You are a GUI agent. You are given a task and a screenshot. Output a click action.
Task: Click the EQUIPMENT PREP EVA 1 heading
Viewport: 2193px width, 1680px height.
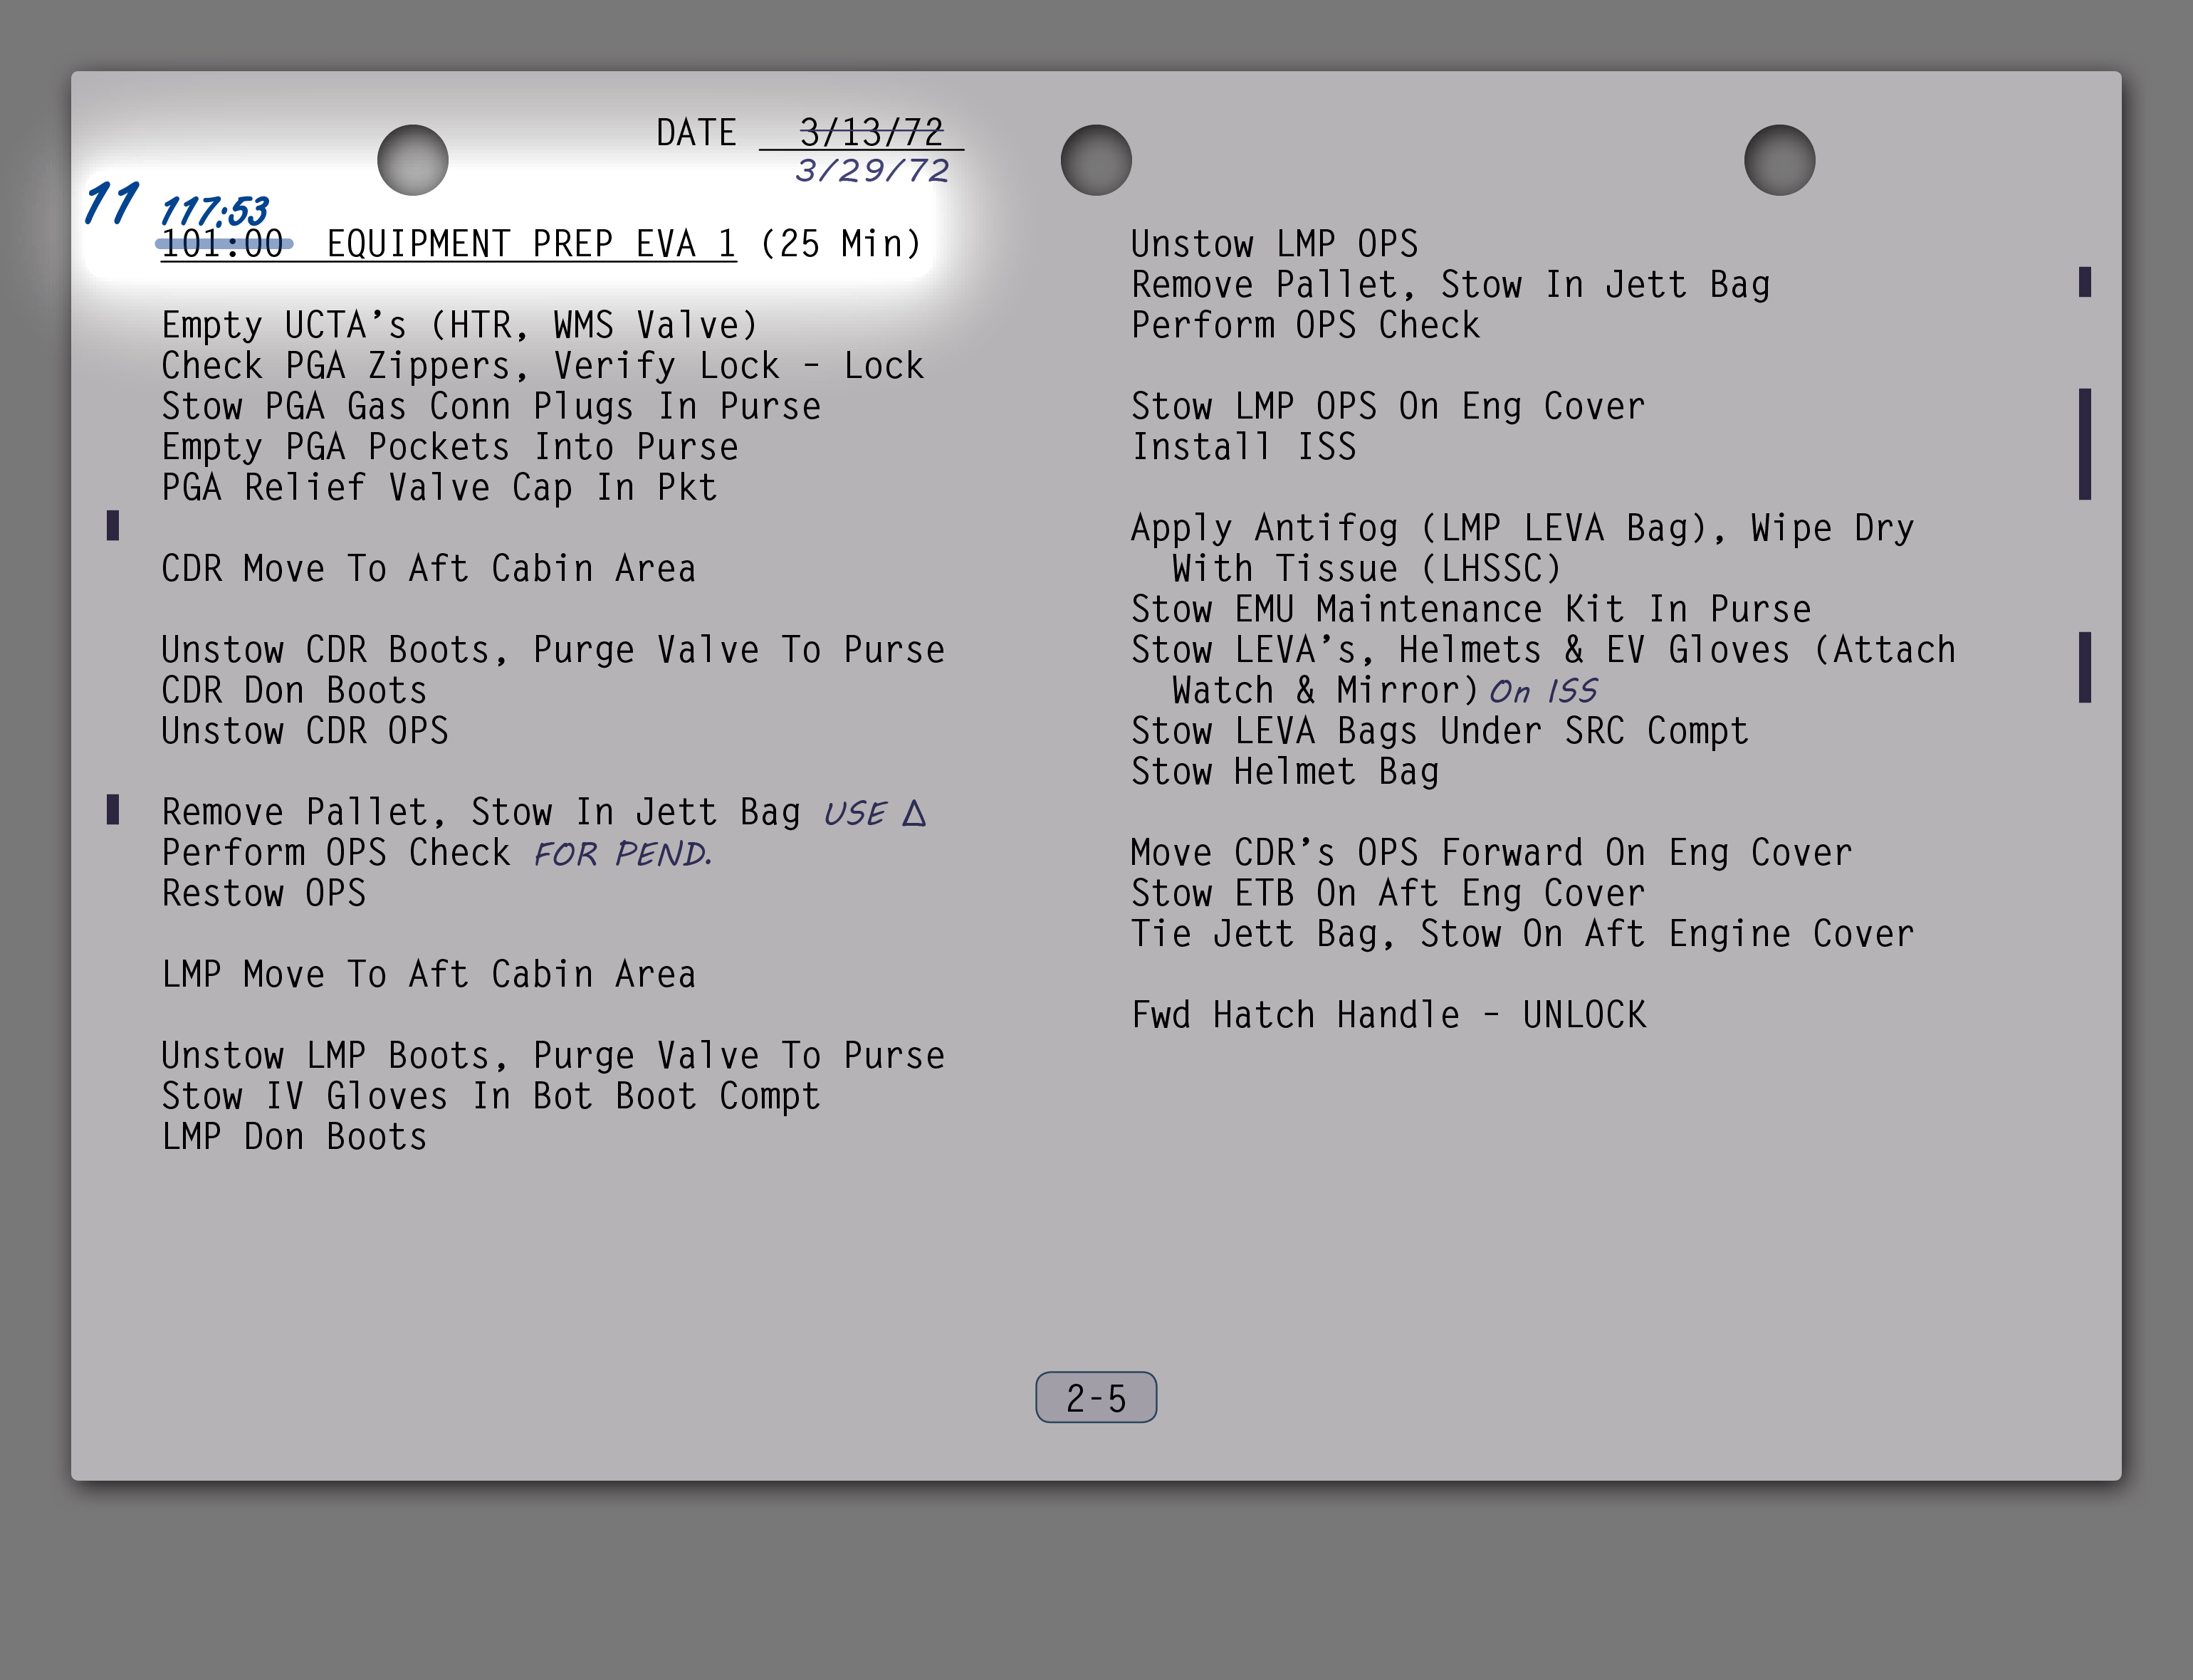tap(531, 244)
